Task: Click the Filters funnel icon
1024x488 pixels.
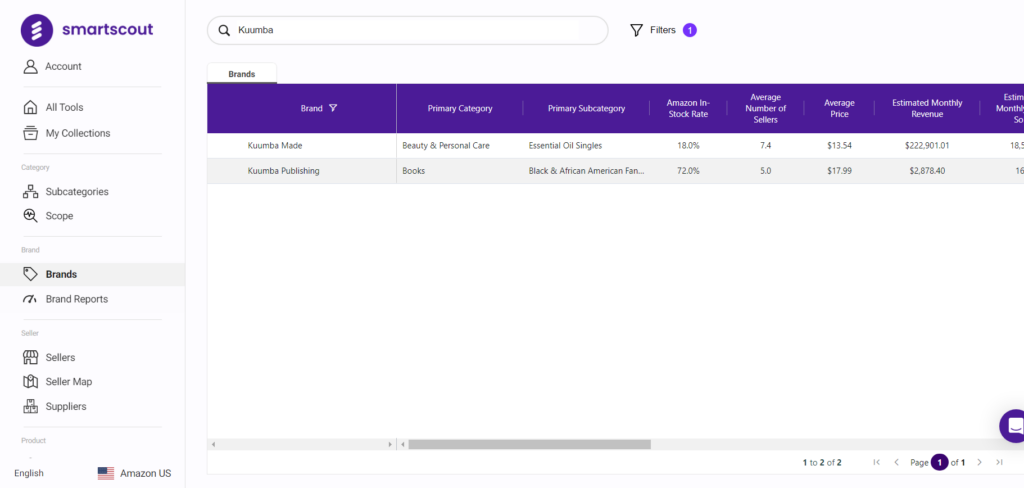Action: (636, 30)
